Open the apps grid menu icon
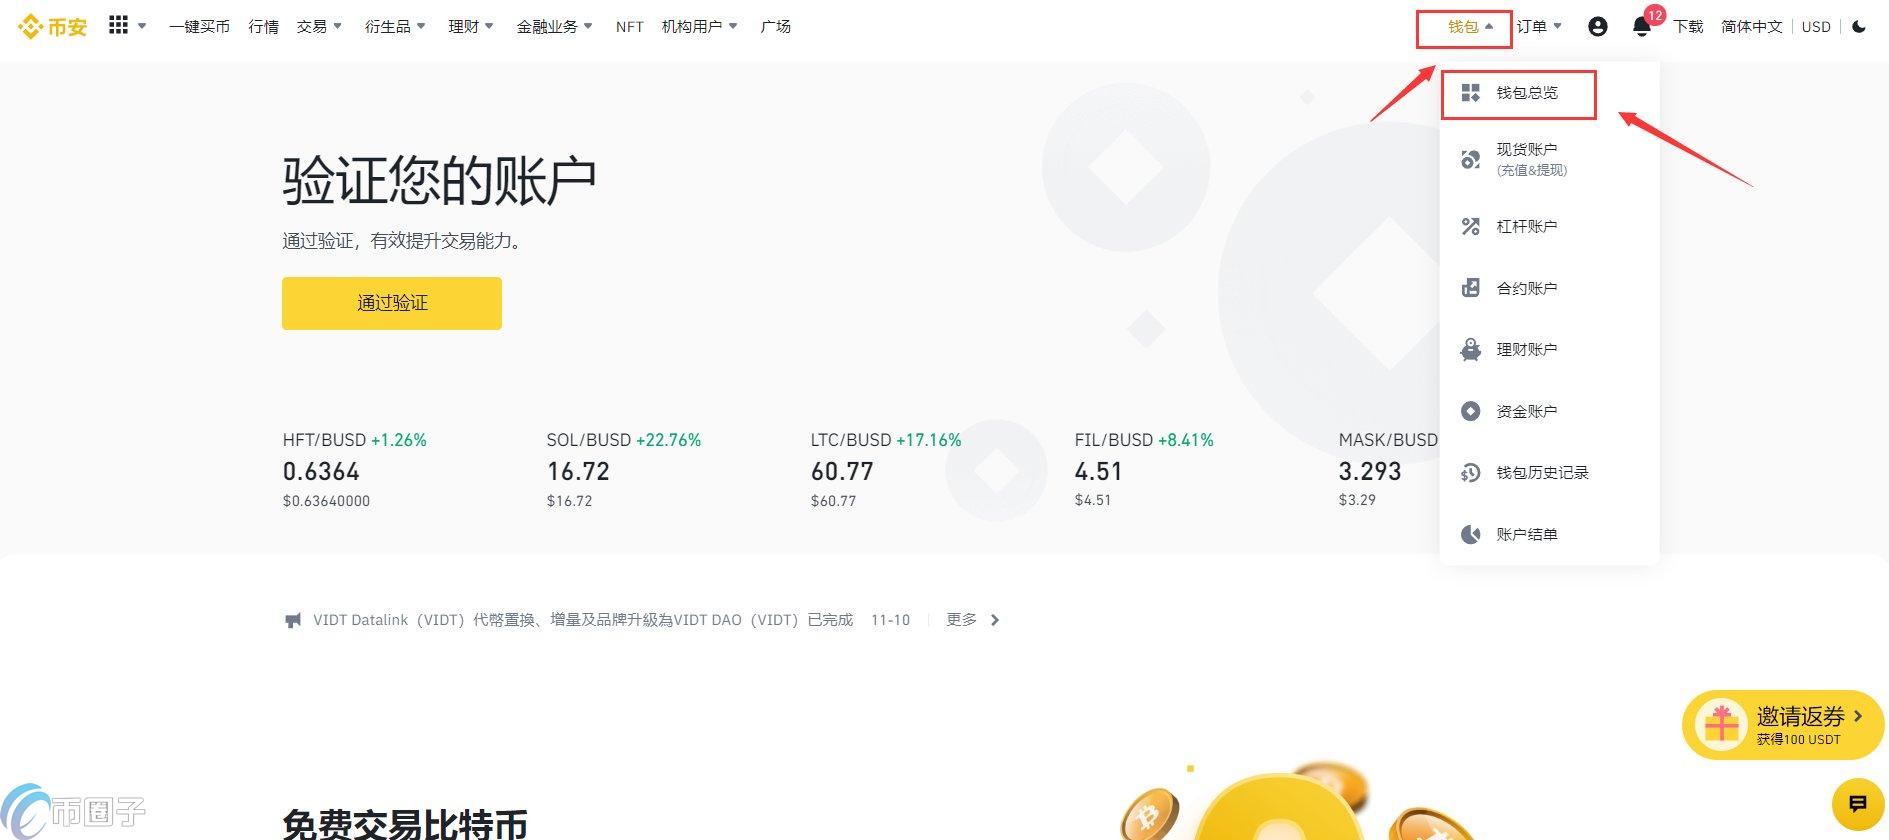The image size is (1889, 840). pos(118,26)
